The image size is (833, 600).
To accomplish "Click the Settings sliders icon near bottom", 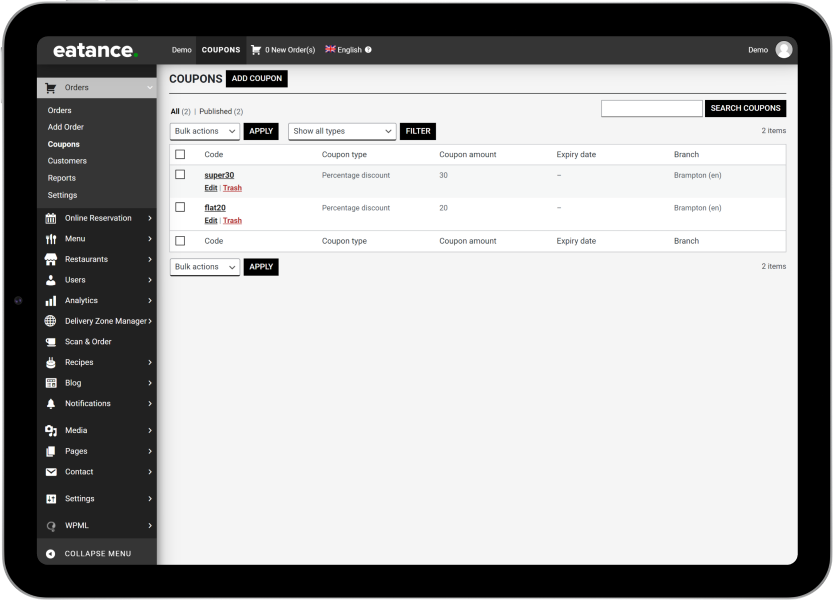I will click(x=51, y=499).
